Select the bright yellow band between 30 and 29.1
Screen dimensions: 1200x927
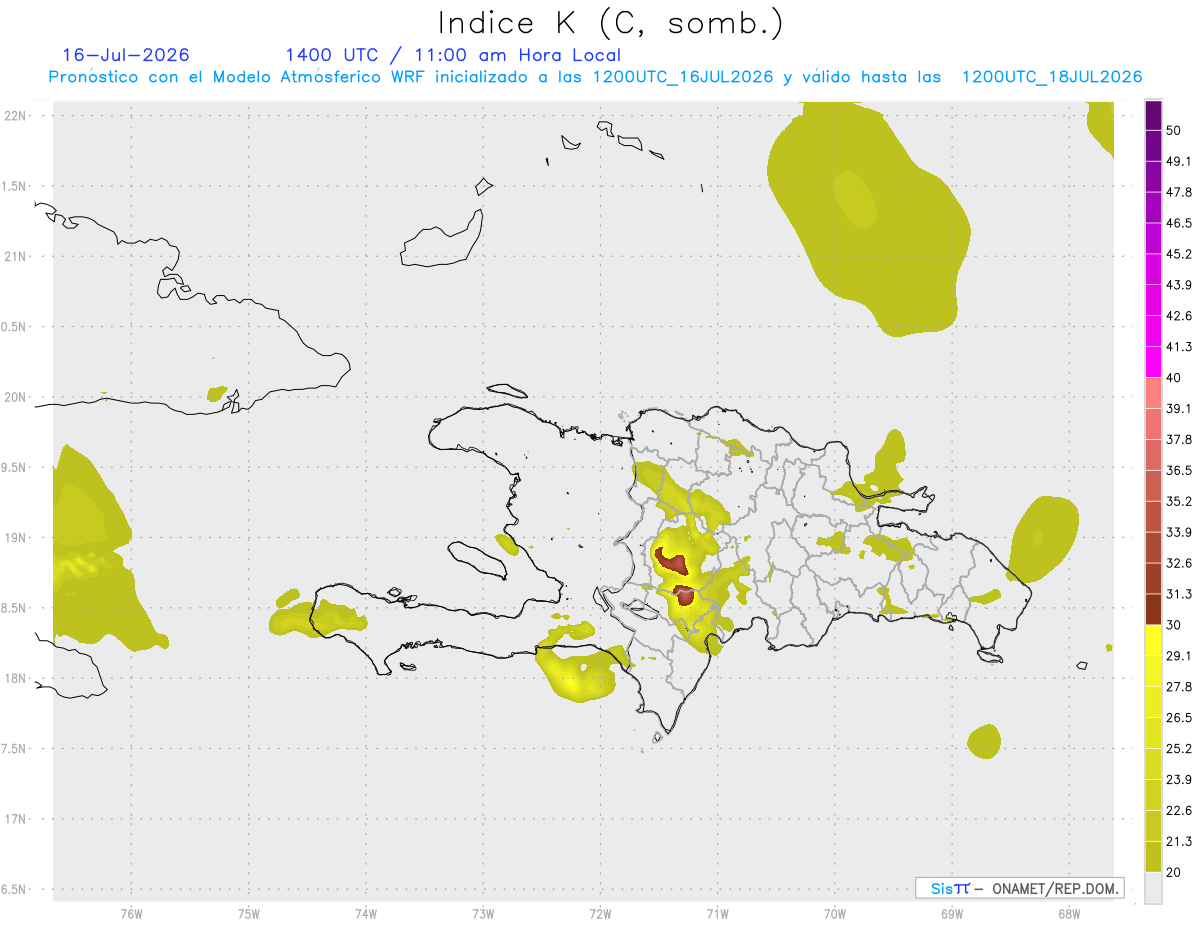click(x=1153, y=640)
